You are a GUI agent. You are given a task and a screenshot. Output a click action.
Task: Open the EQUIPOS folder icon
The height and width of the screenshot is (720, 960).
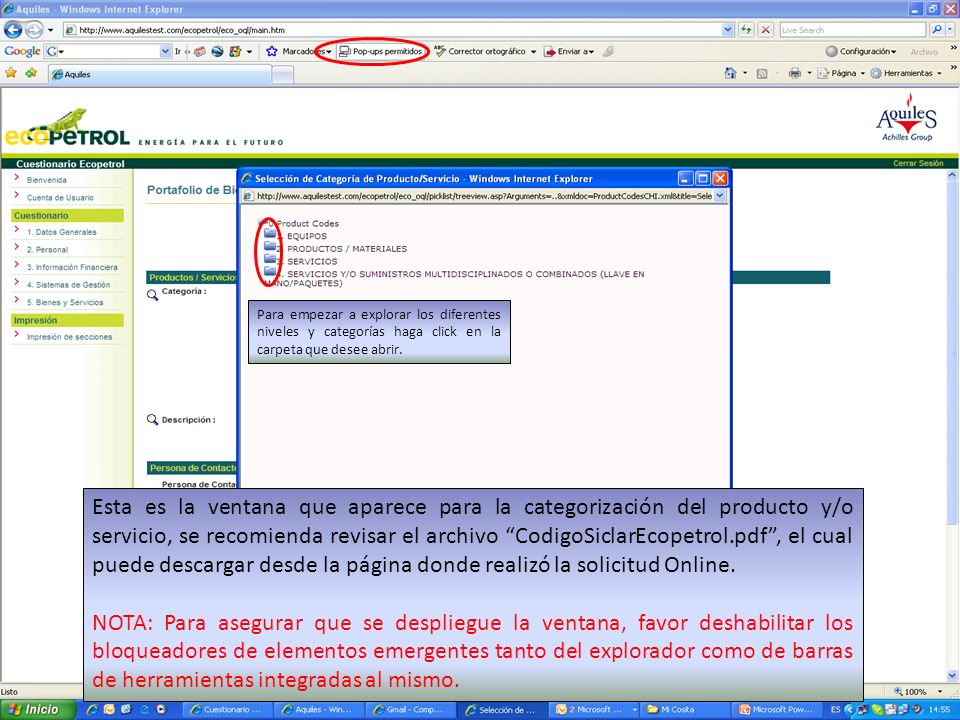[x=269, y=233]
